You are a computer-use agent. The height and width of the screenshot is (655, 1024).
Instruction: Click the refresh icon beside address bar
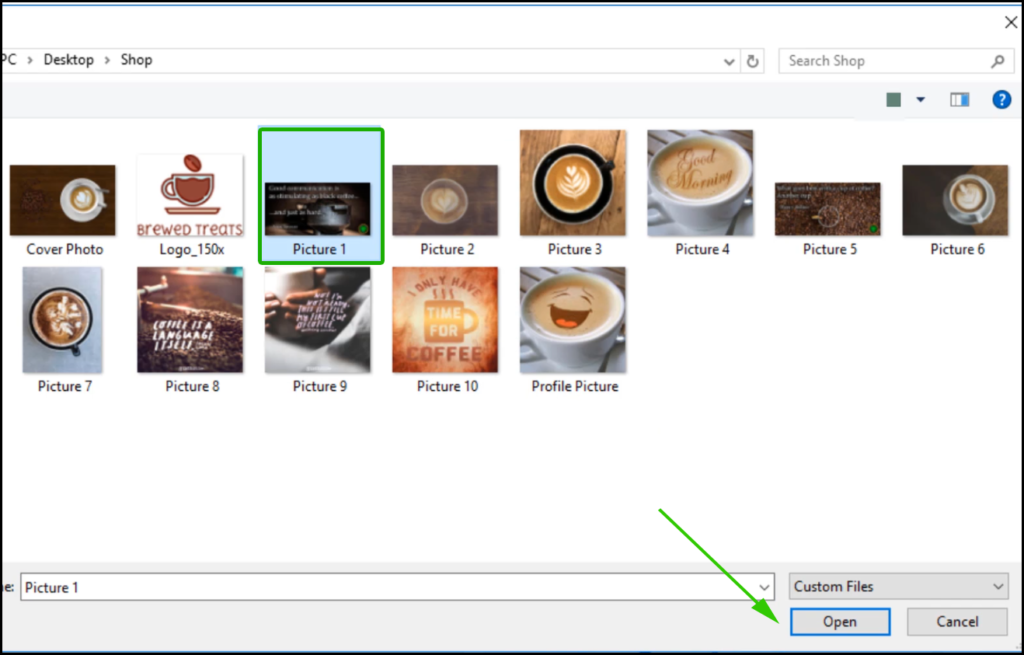point(752,61)
